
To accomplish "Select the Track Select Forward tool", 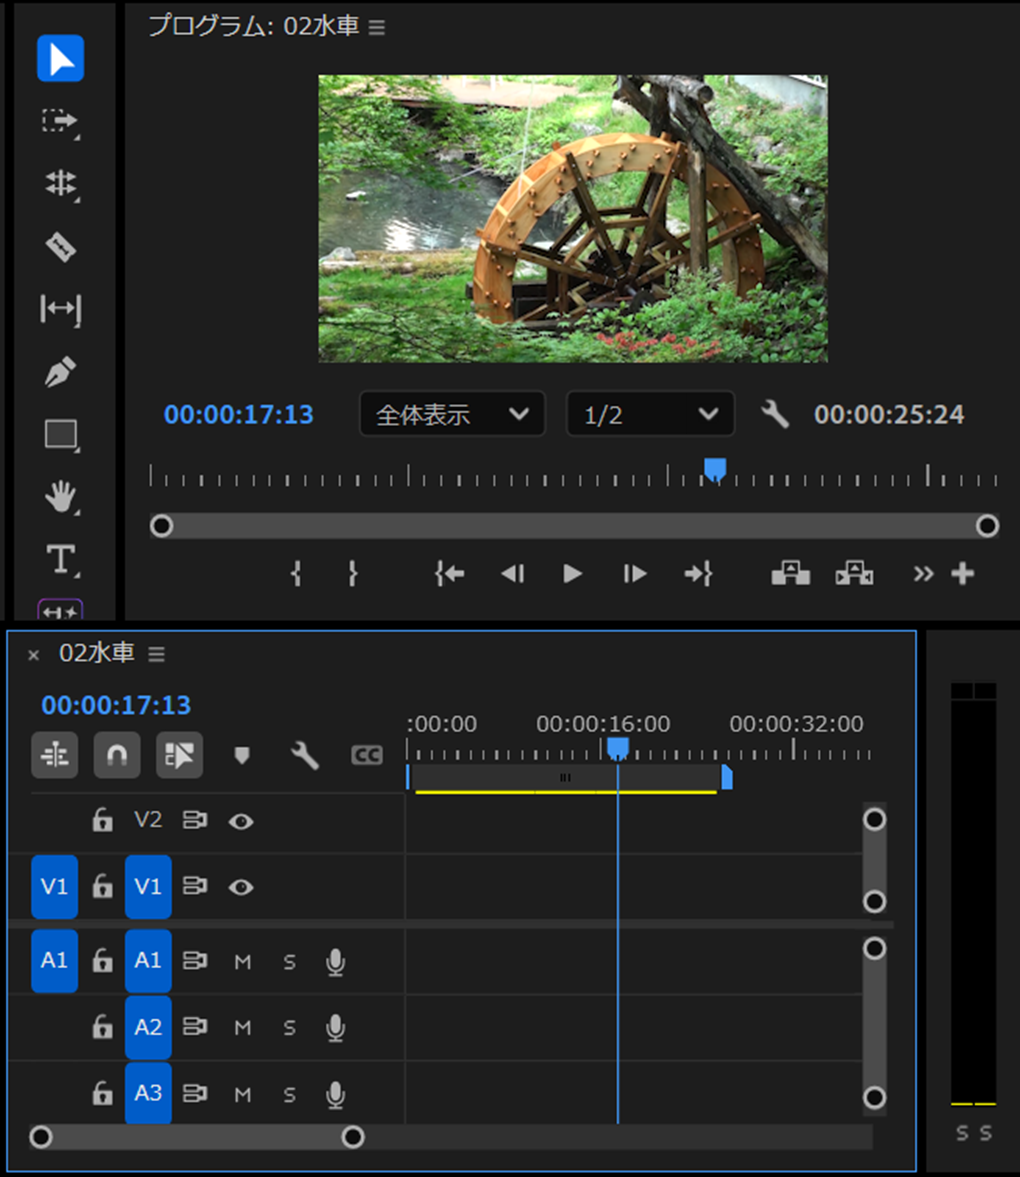I will 60,122.
